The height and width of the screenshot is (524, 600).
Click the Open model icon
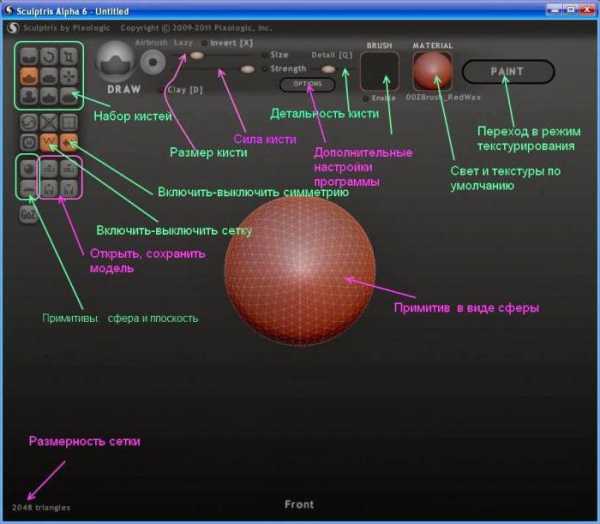click(x=49, y=188)
